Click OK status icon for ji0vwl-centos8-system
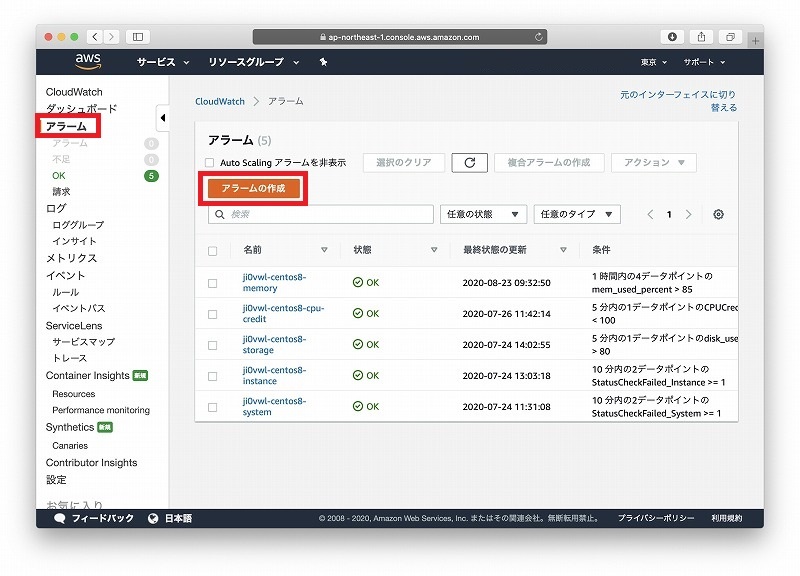This screenshot has width=800, height=576. pyautogui.click(x=358, y=406)
